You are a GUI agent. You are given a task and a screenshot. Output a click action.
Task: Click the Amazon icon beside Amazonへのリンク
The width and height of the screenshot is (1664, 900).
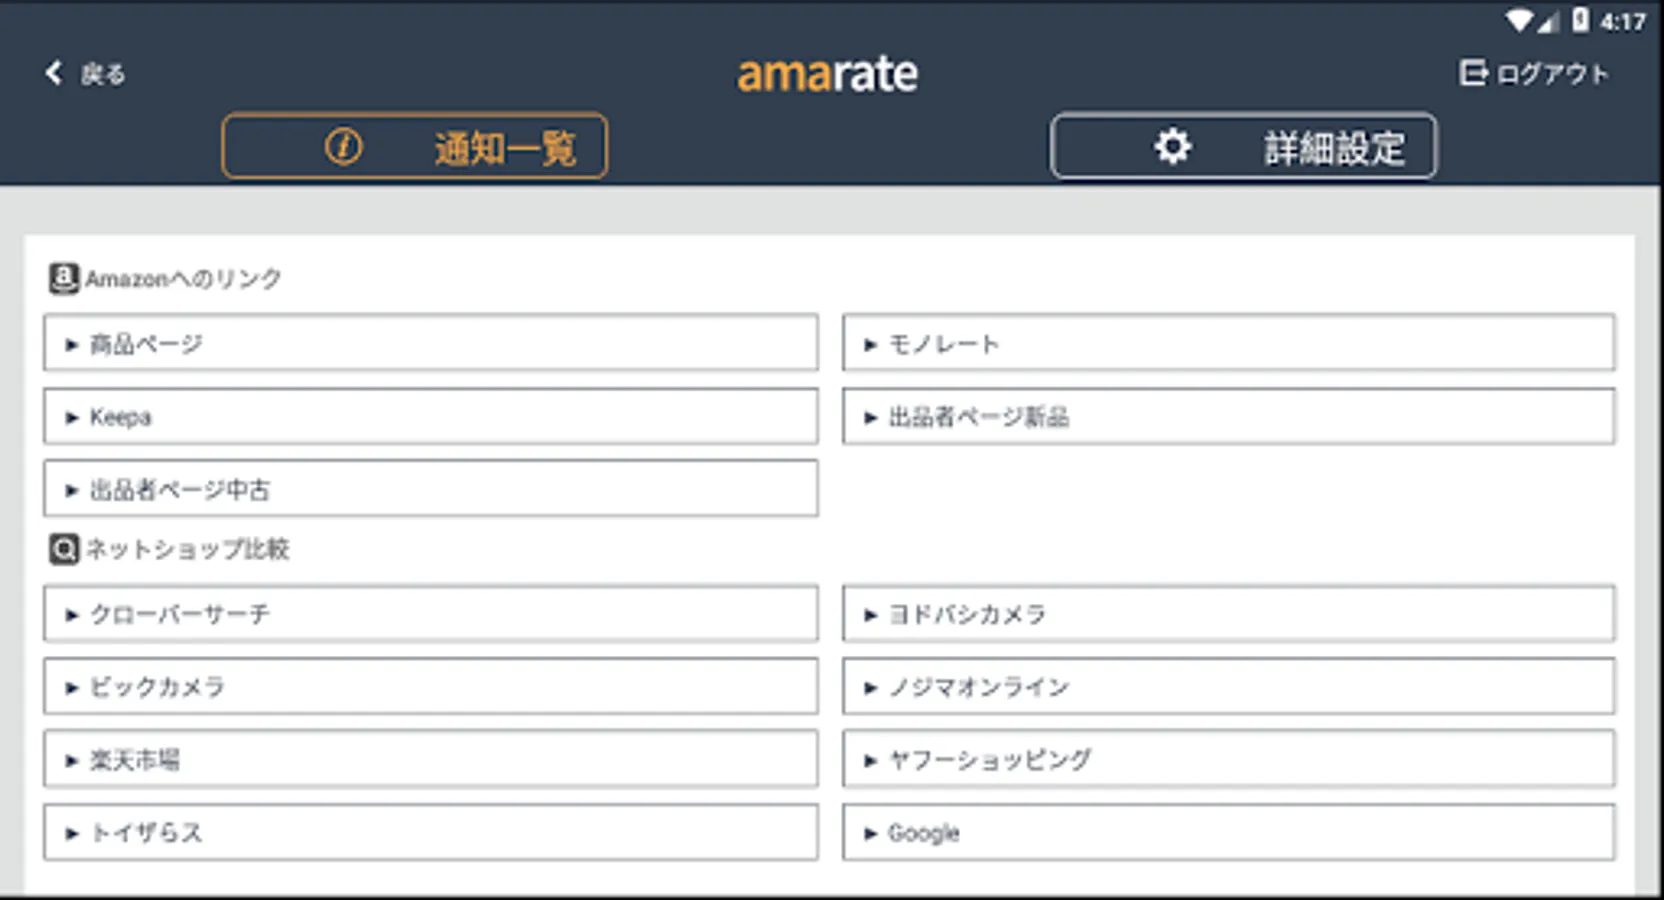(62, 278)
